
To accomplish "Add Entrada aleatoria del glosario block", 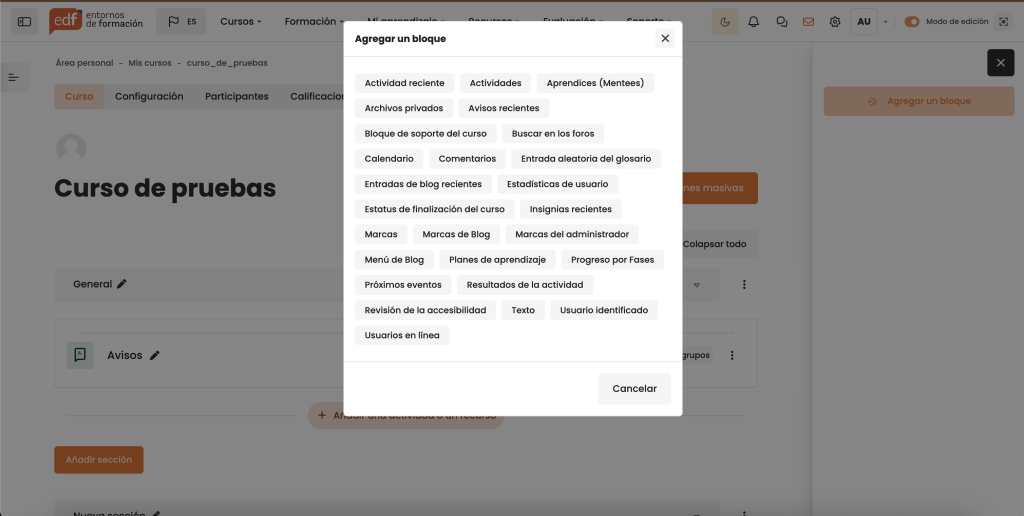I will click(586, 159).
